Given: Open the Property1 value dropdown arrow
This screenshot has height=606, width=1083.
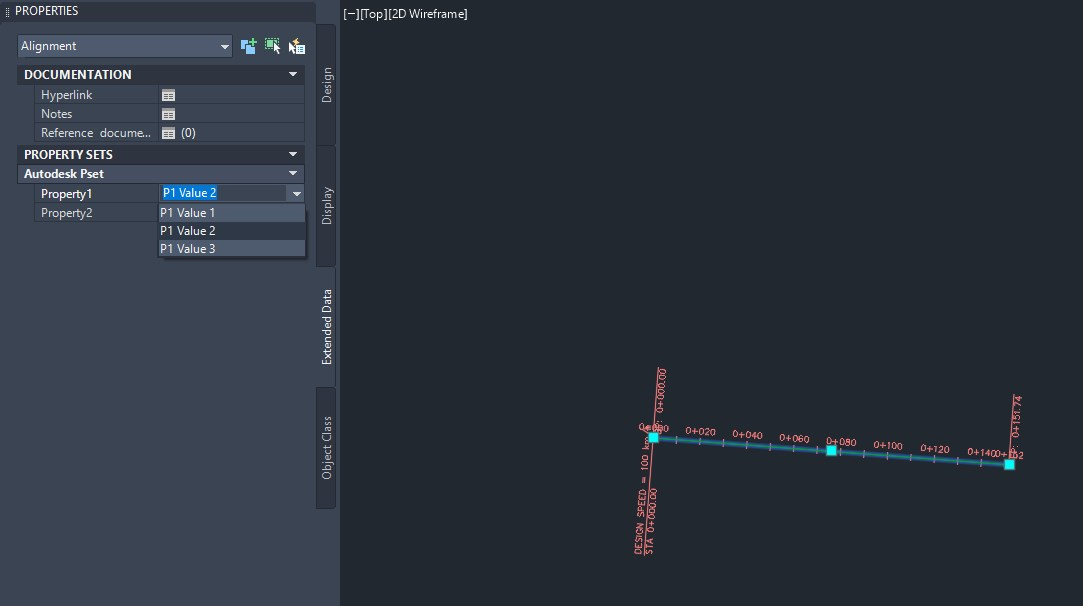Looking at the screenshot, I should pos(297,192).
